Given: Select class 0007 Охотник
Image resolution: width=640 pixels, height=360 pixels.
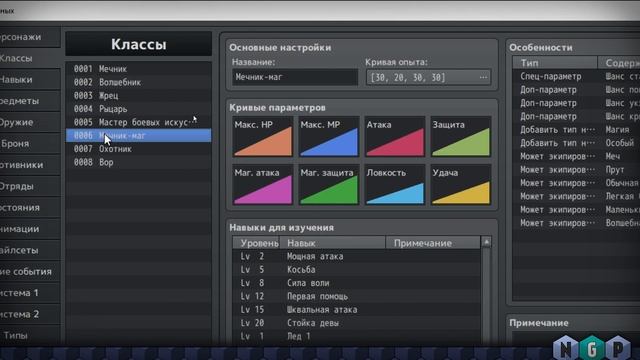Looking at the screenshot, I should (138, 149).
